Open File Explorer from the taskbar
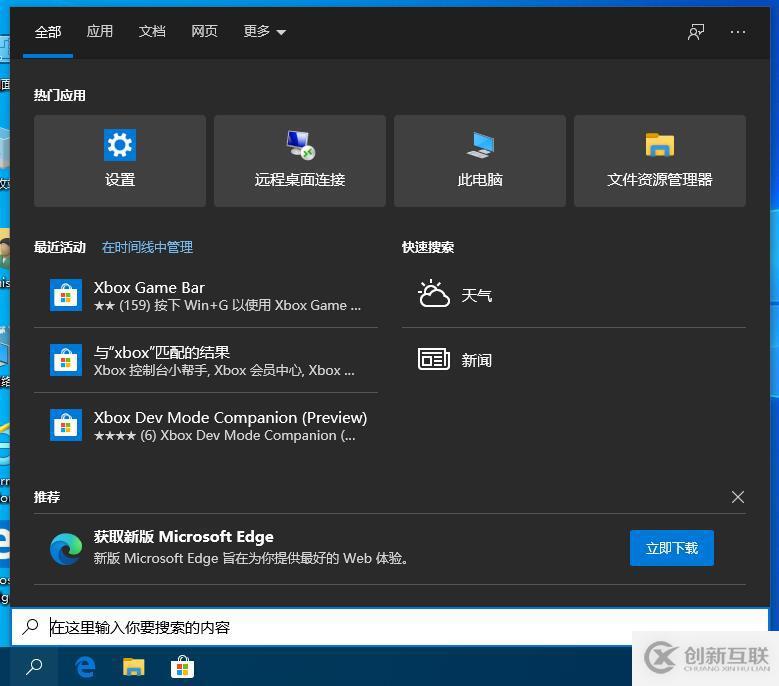The height and width of the screenshot is (686, 779). [134, 667]
